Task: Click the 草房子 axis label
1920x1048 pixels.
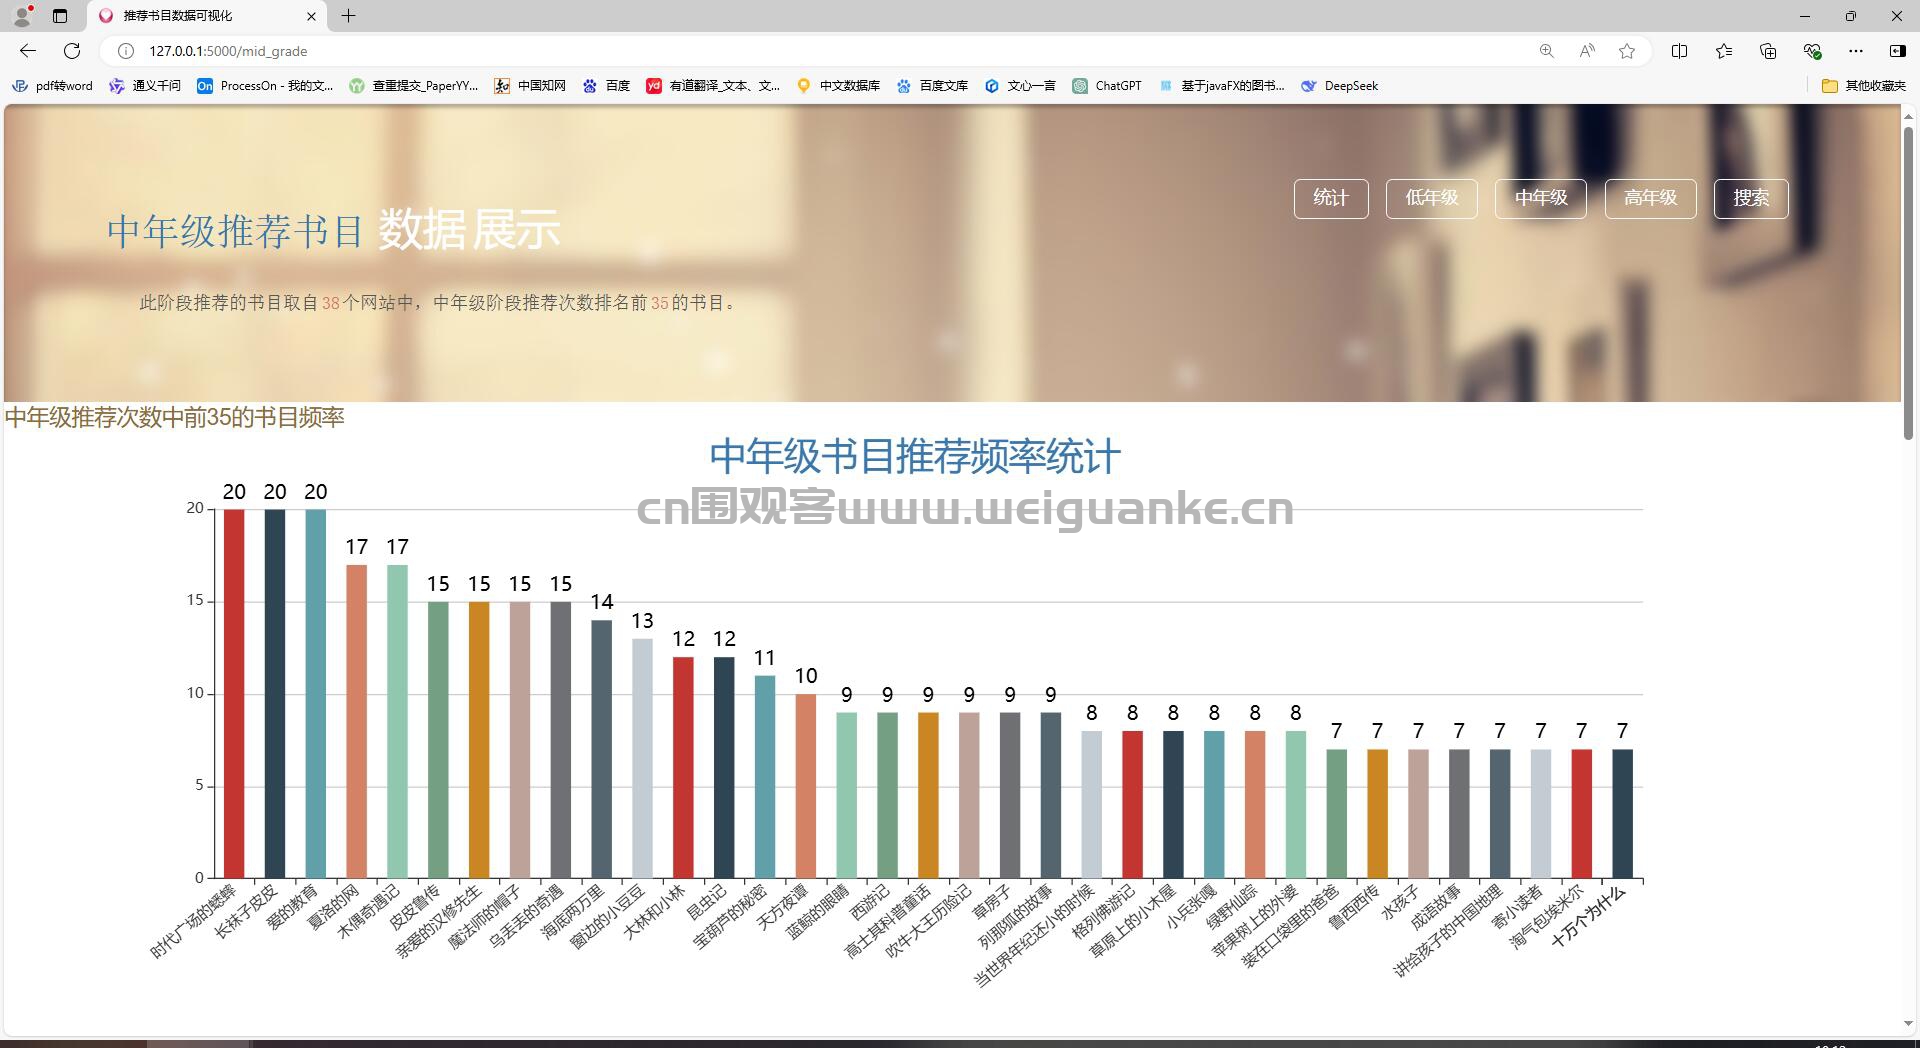Action: (994, 903)
